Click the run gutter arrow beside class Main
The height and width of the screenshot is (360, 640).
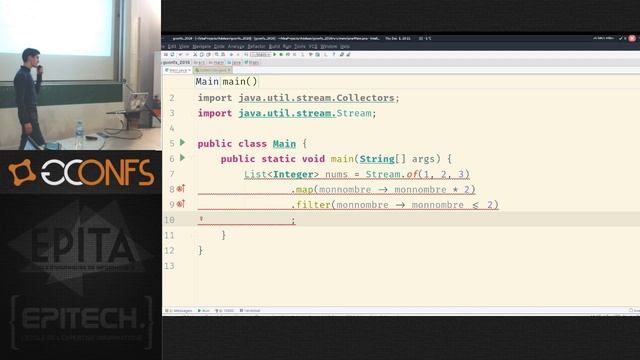182,142
